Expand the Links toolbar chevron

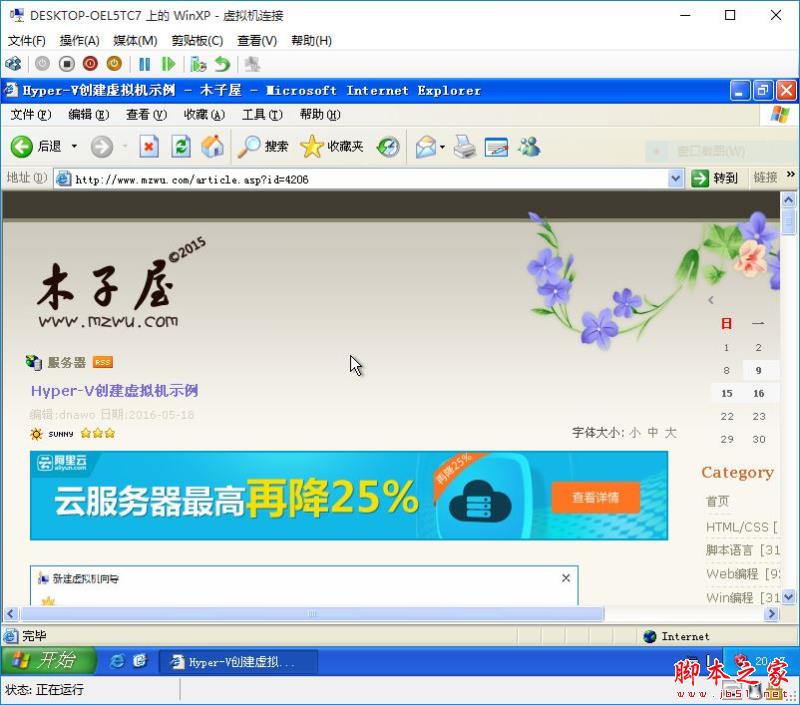point(790,174)
